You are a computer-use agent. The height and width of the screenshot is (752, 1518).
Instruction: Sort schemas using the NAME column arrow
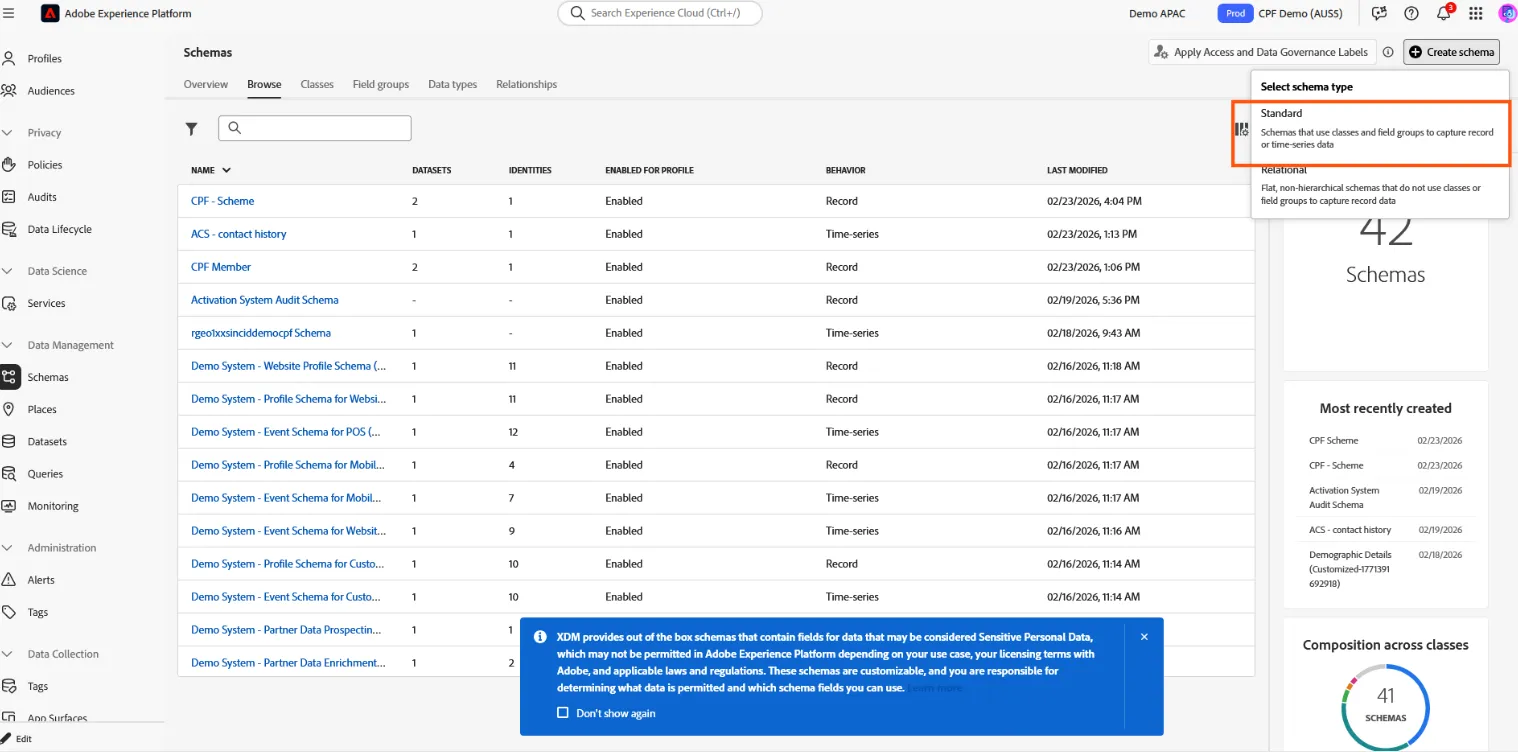click(226, 170)
